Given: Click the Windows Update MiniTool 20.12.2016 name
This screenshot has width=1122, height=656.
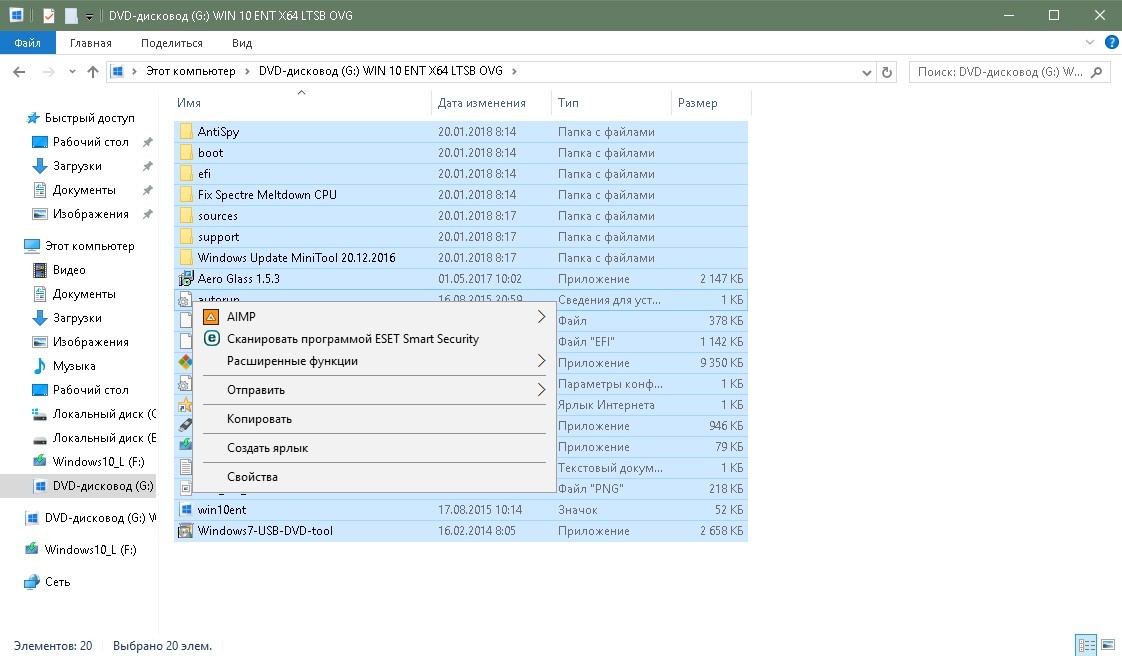Looking at the screenshot, I should (296, 258).
